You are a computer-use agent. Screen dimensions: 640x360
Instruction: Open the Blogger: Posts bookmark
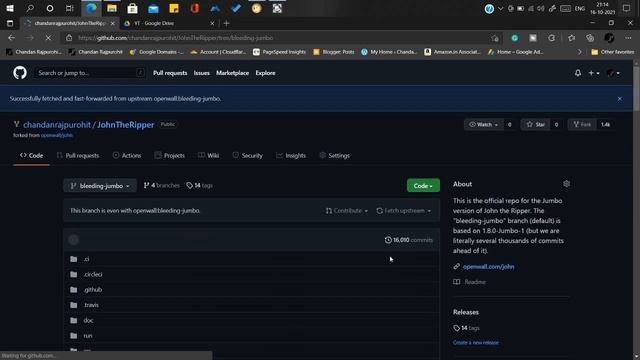333,52
